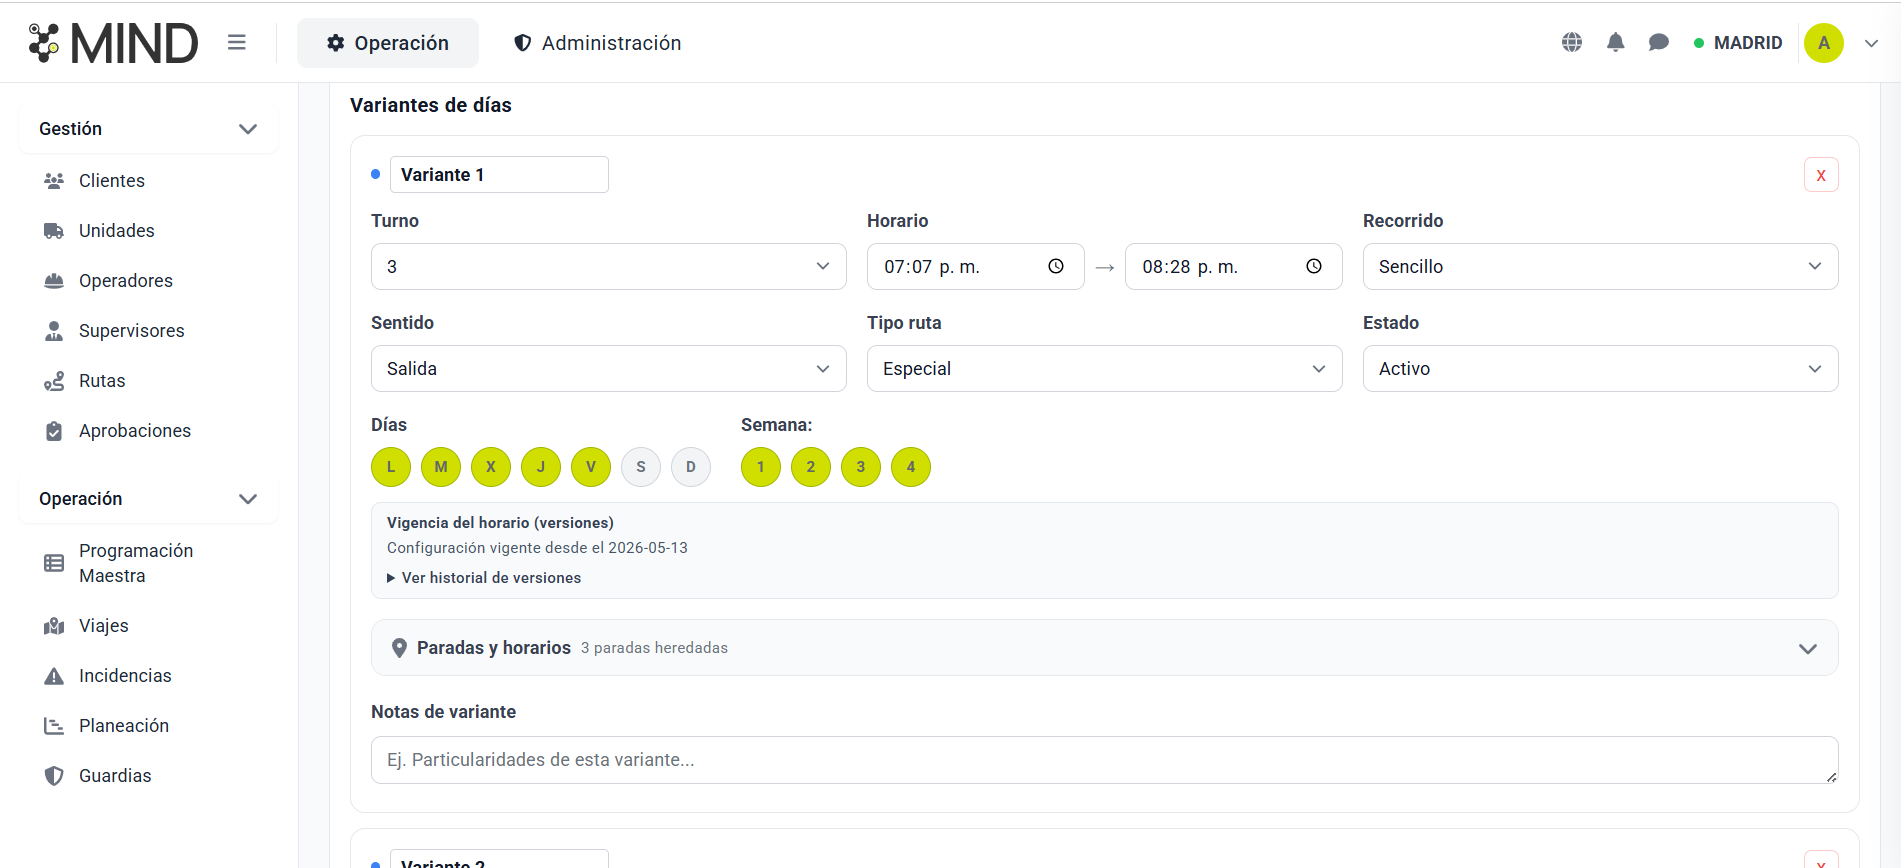1901x868 pixels.
Task: Switch to the Operación tab
Action: click(x=388, y=43)
